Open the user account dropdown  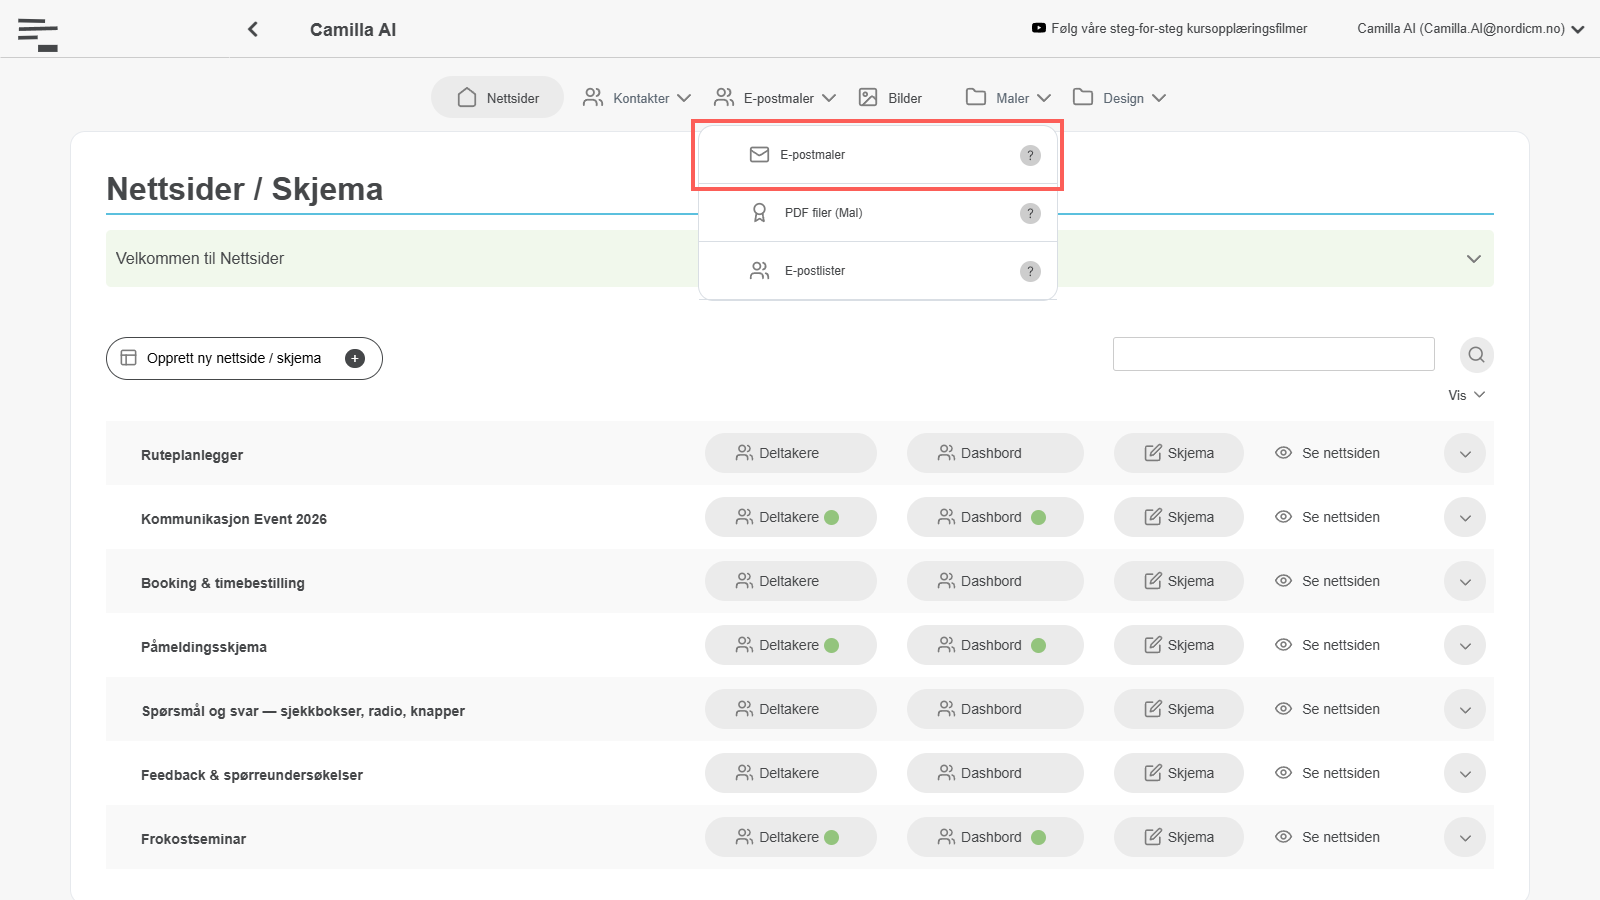click(1471, 29)
